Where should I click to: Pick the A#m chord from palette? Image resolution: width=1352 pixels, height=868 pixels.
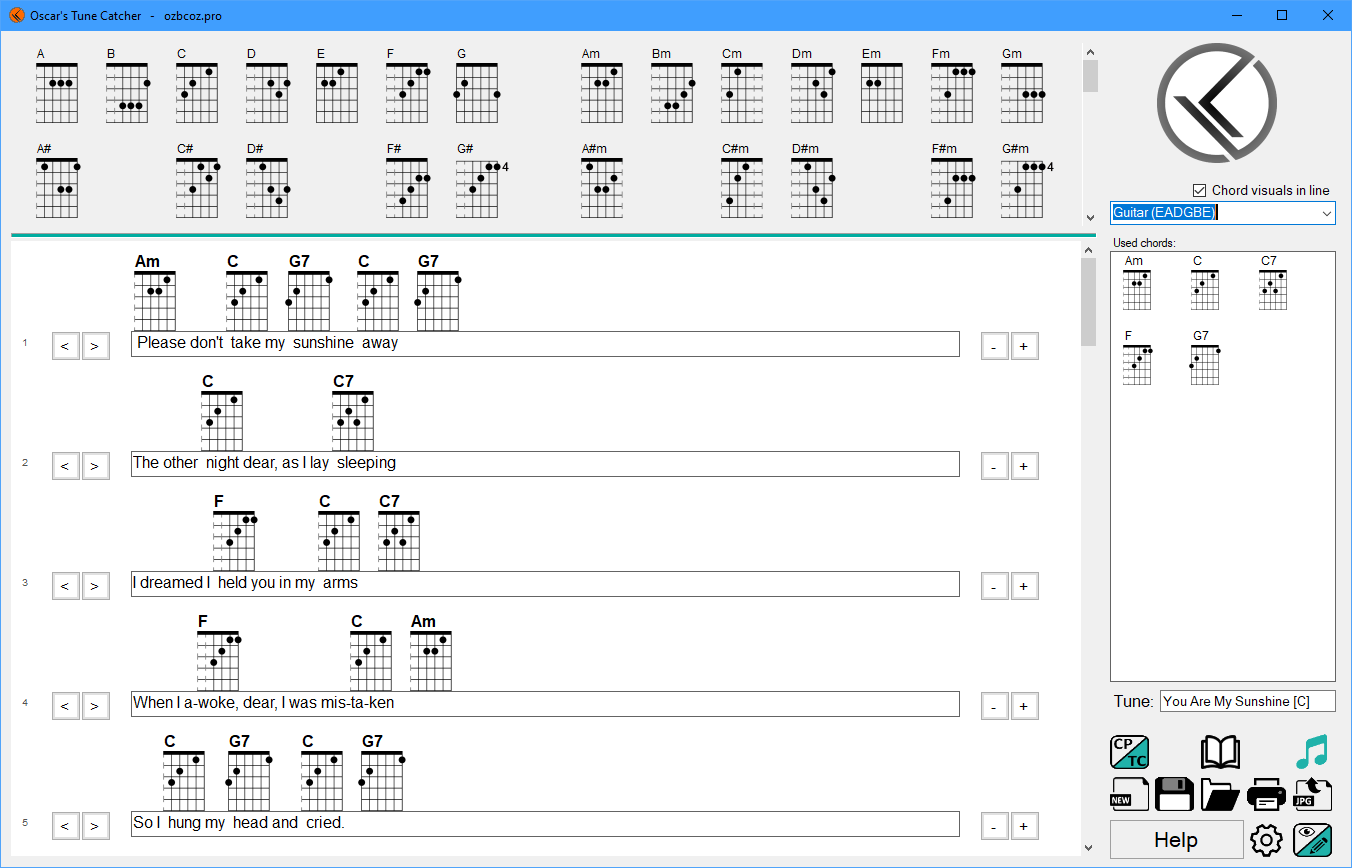pyautogui.click(x=602, y=180)
